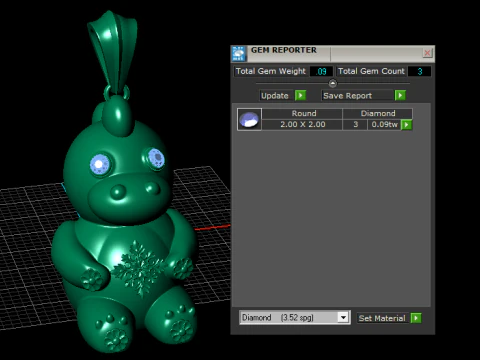This screenshot has height=360, width=480.
Task: Click the Total Gem Weight value field
Action: point(321,71)
